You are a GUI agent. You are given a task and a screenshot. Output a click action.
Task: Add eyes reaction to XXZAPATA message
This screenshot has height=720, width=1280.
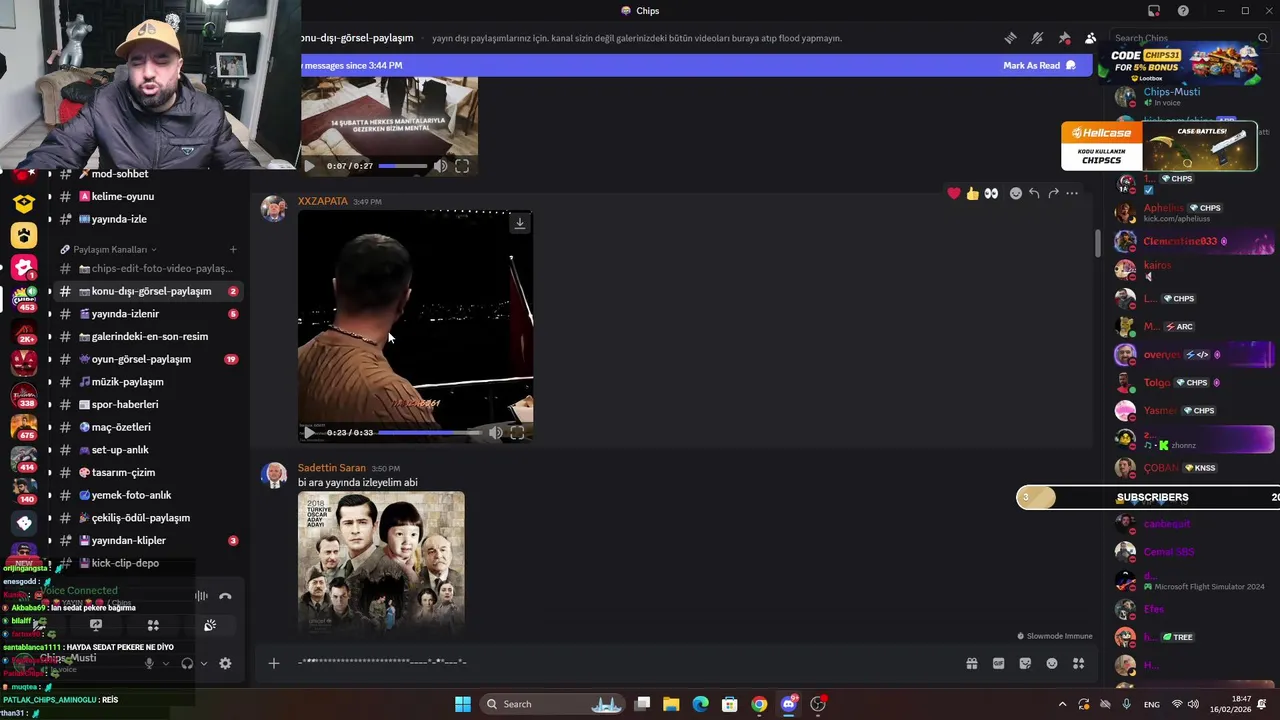pyautogui.click(x=991, y=193)
